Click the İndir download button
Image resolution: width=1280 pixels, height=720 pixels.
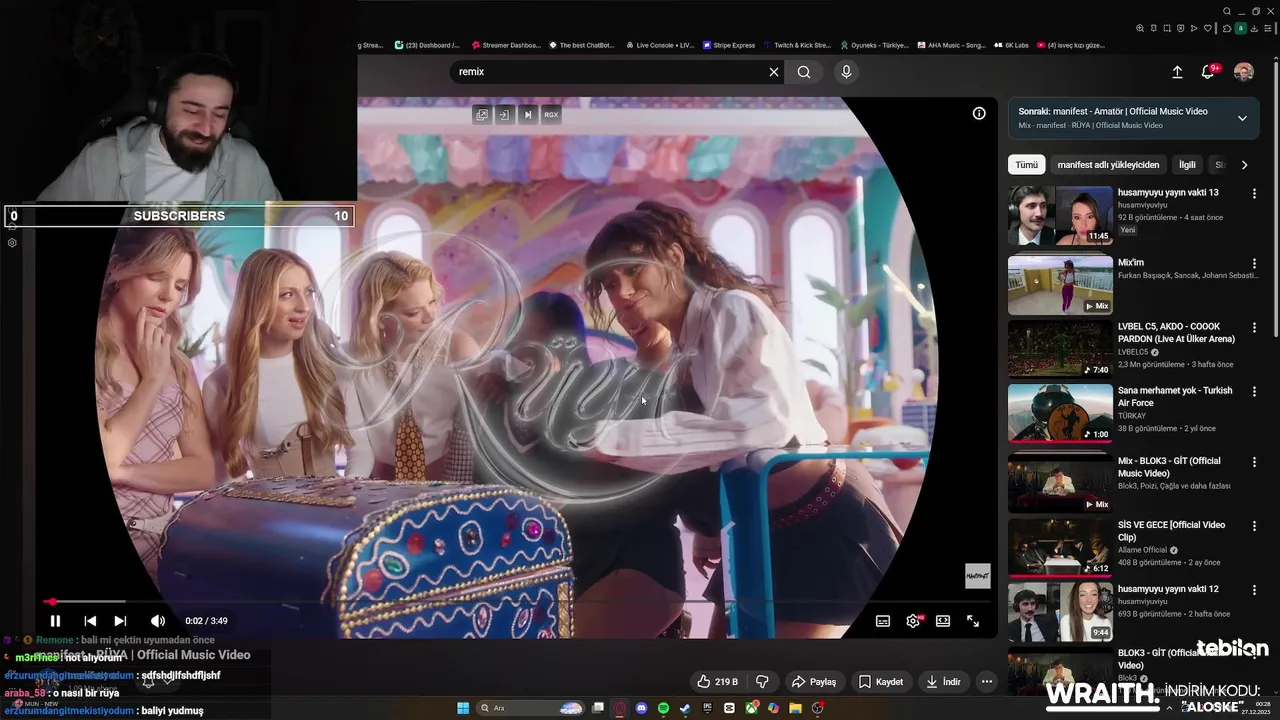(943, 682)
